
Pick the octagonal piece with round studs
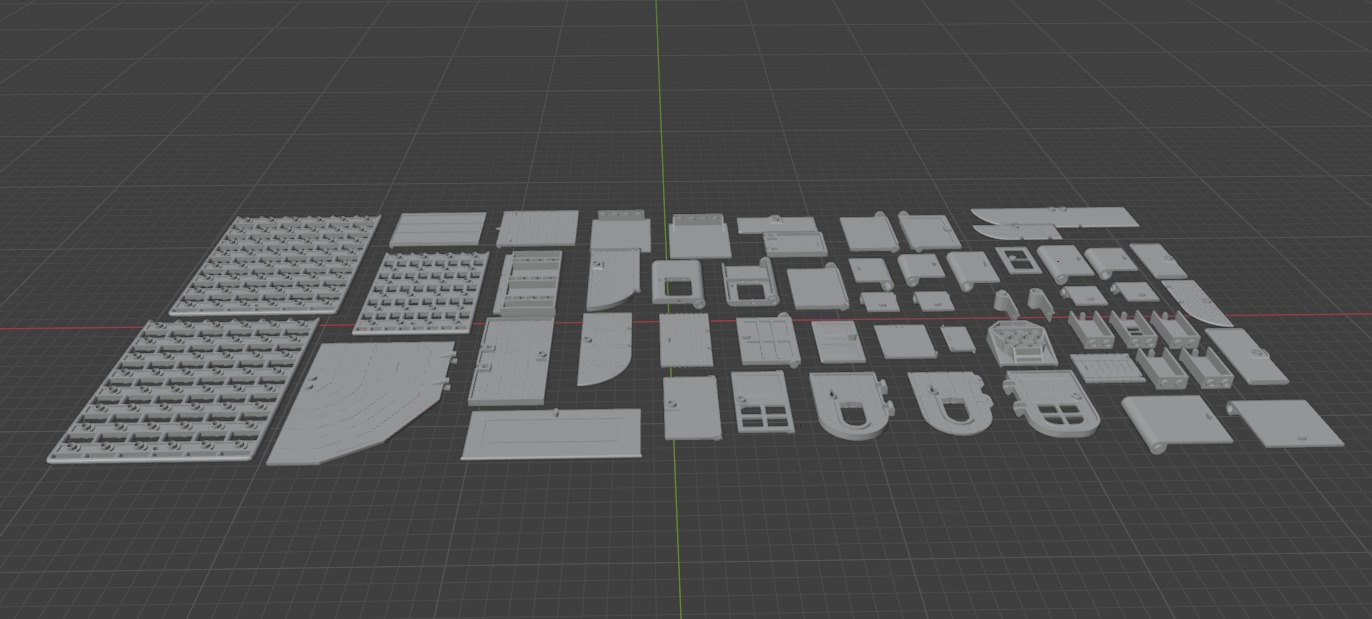(x=1021, y=343)
